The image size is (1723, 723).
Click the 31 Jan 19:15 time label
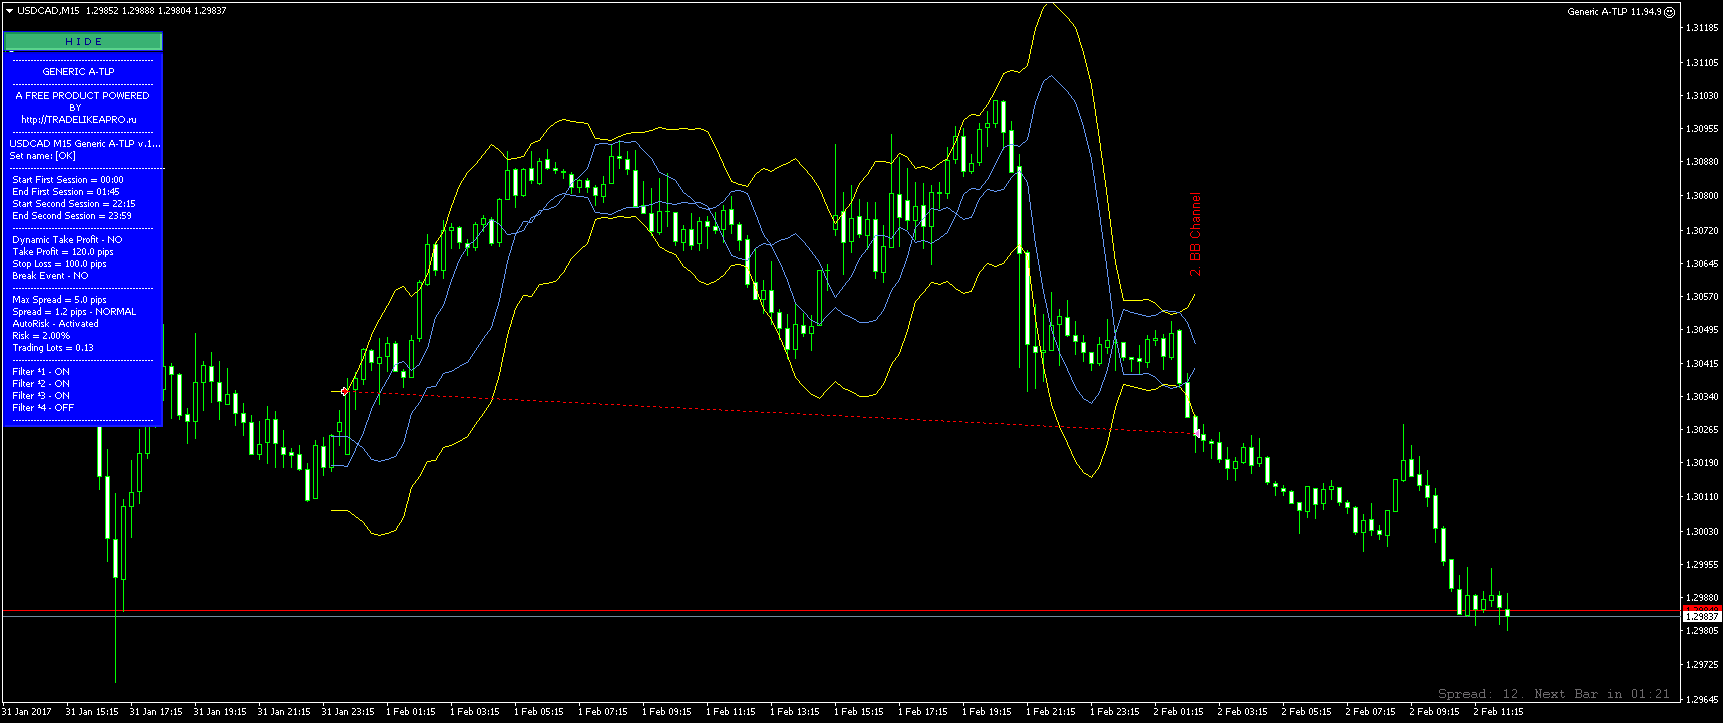coord(220,712)
